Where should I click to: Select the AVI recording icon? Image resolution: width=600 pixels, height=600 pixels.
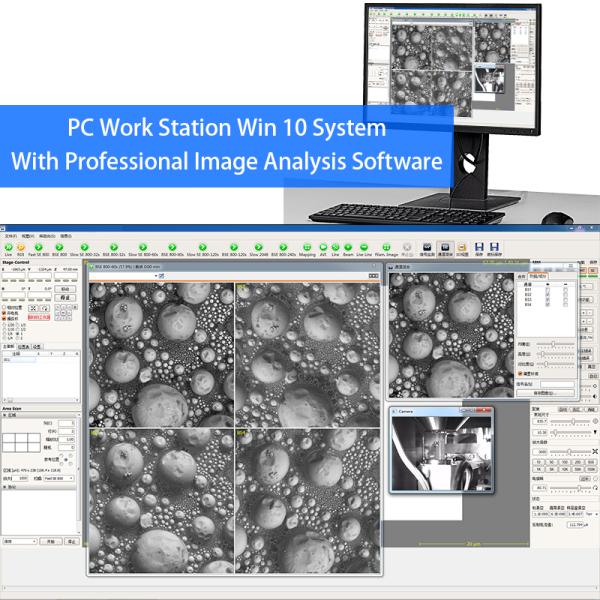click(323, 246)
